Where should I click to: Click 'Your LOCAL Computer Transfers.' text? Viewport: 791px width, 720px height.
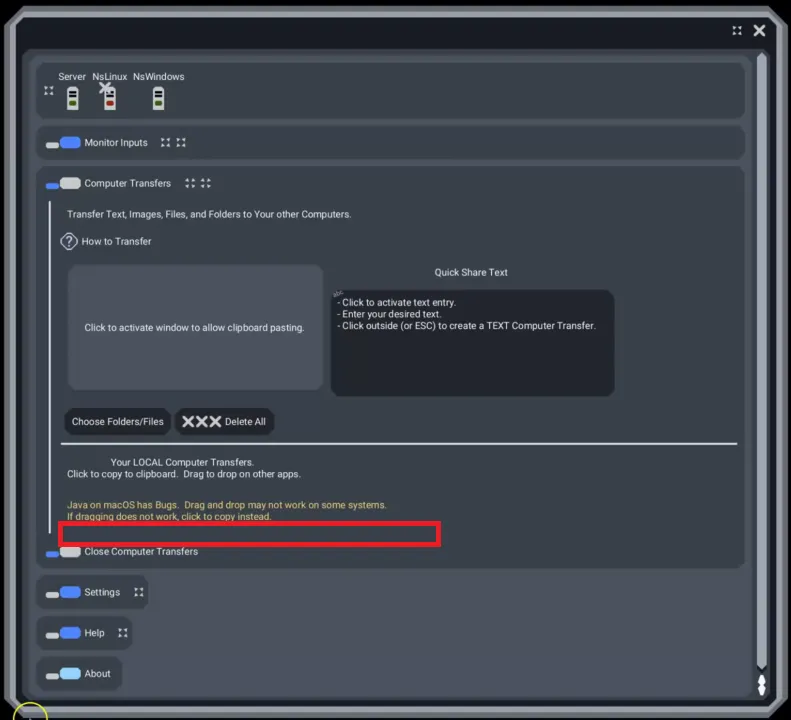click(x=182, y=462)
